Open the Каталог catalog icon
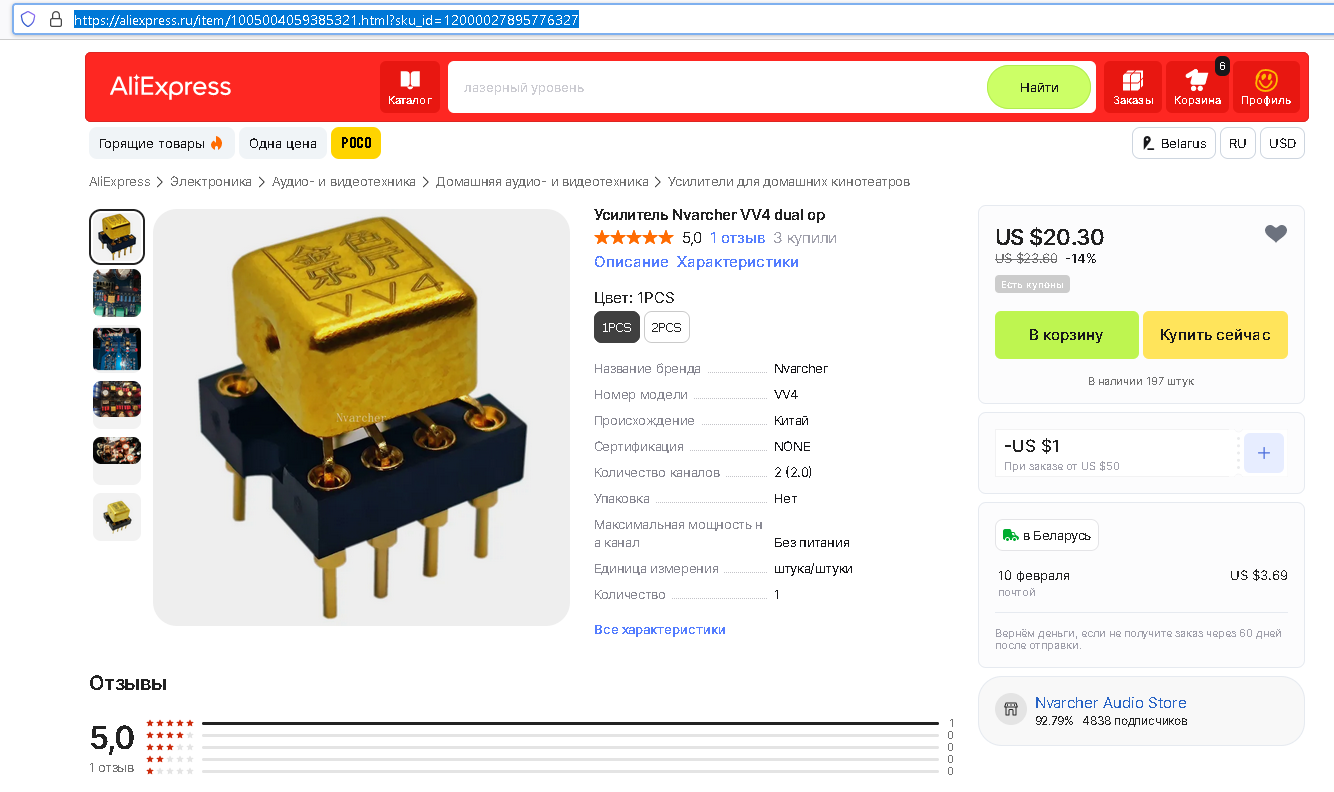Image resolution: width=1334 pixels, height=792 pixels. tap(410, 87)
